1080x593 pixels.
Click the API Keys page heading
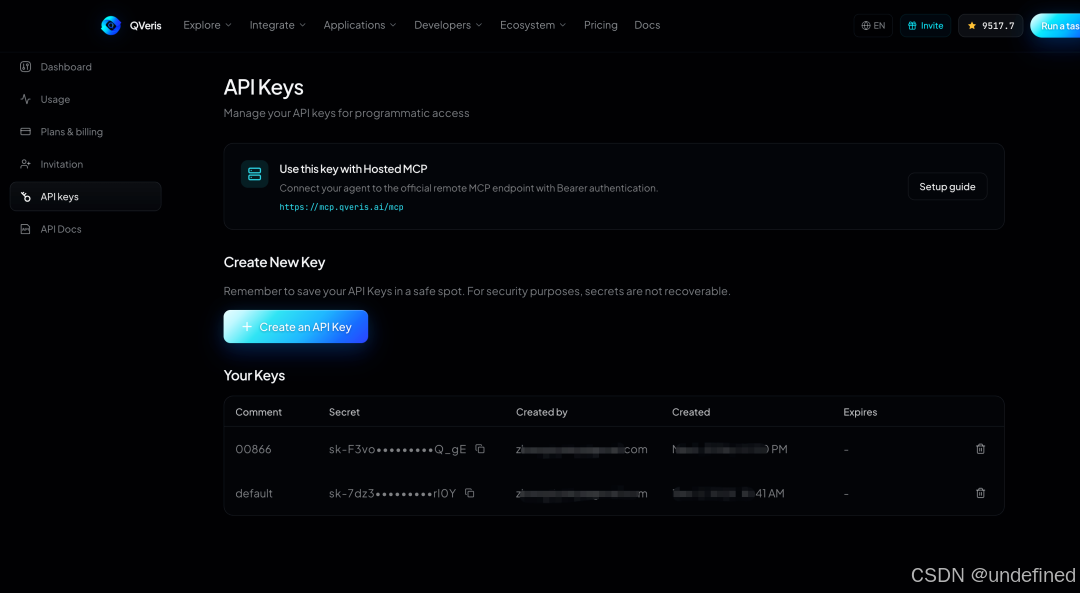click(x=264, y=87)
